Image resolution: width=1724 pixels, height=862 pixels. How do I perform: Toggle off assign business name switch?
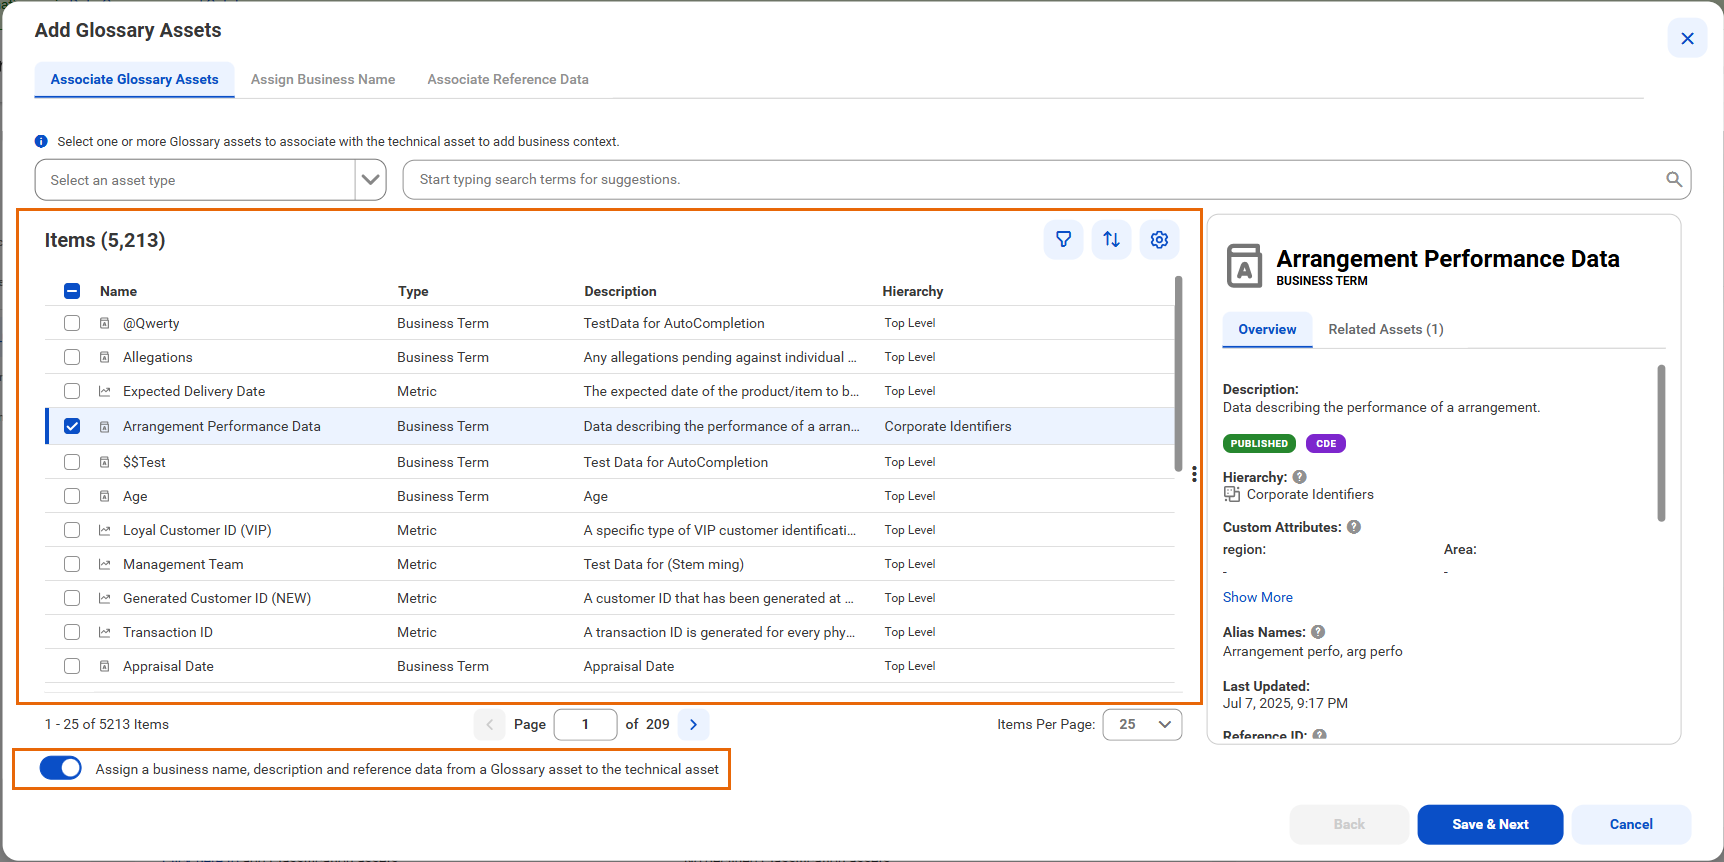click(x=60, y=768)
